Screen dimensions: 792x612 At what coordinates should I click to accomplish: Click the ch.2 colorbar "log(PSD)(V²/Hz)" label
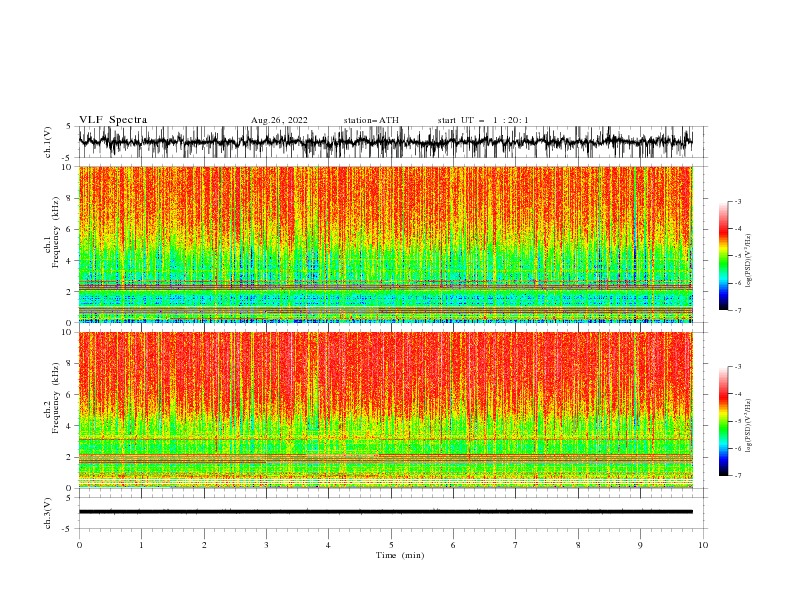(748, 426)
